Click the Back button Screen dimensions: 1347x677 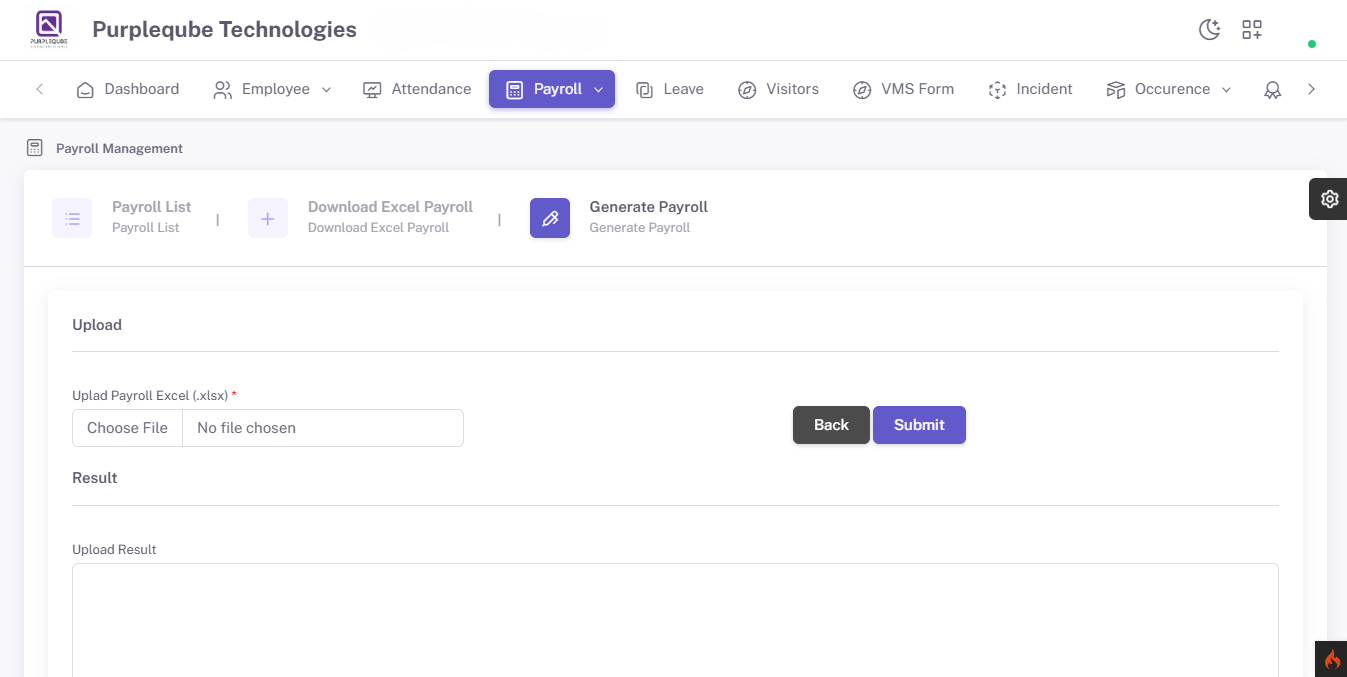831,425
